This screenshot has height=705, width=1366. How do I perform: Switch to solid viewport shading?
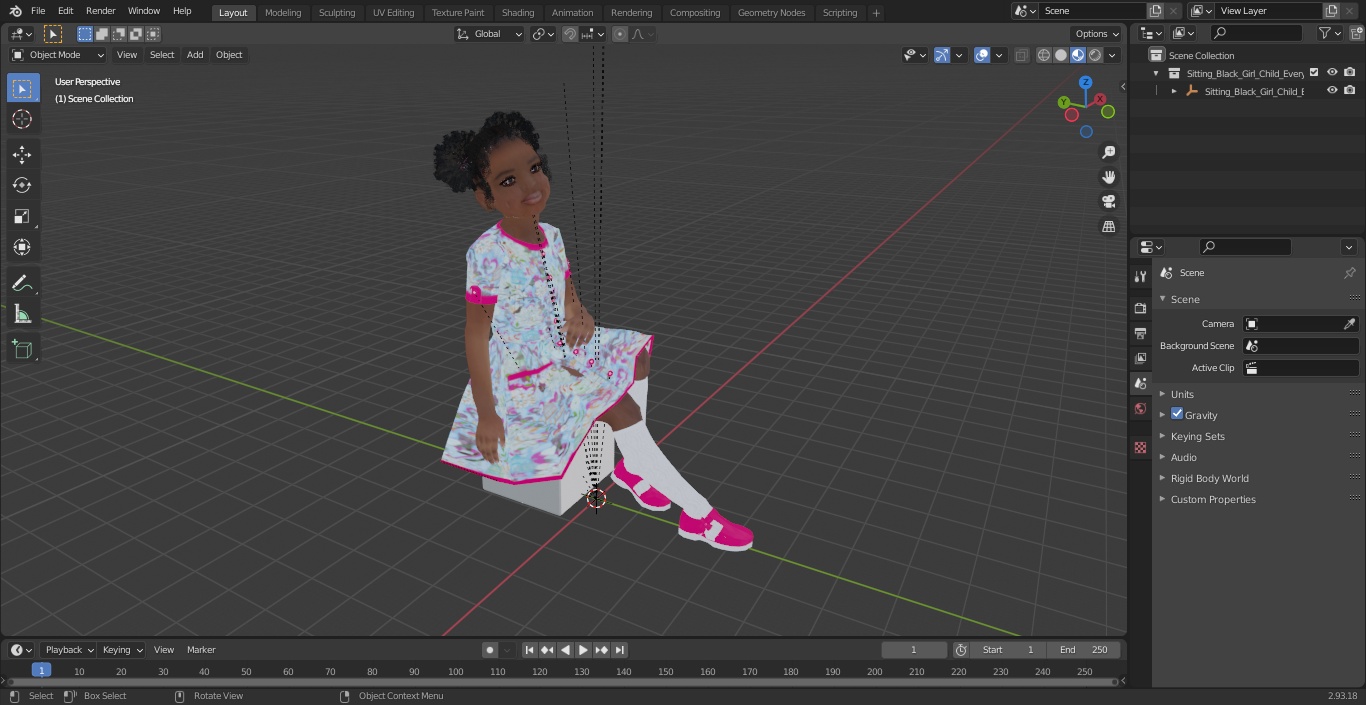1061,55
